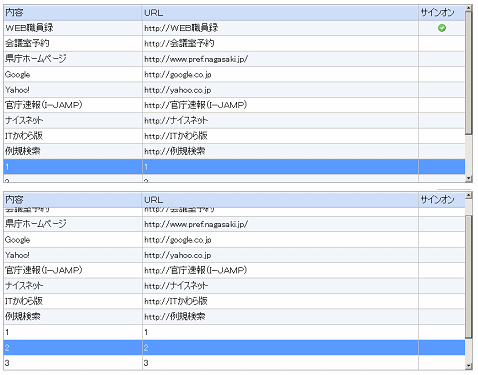Click the green sign-on check icon for WEB職員録
The width and height of the screenshot is (478, 375).
pos(442,28)
